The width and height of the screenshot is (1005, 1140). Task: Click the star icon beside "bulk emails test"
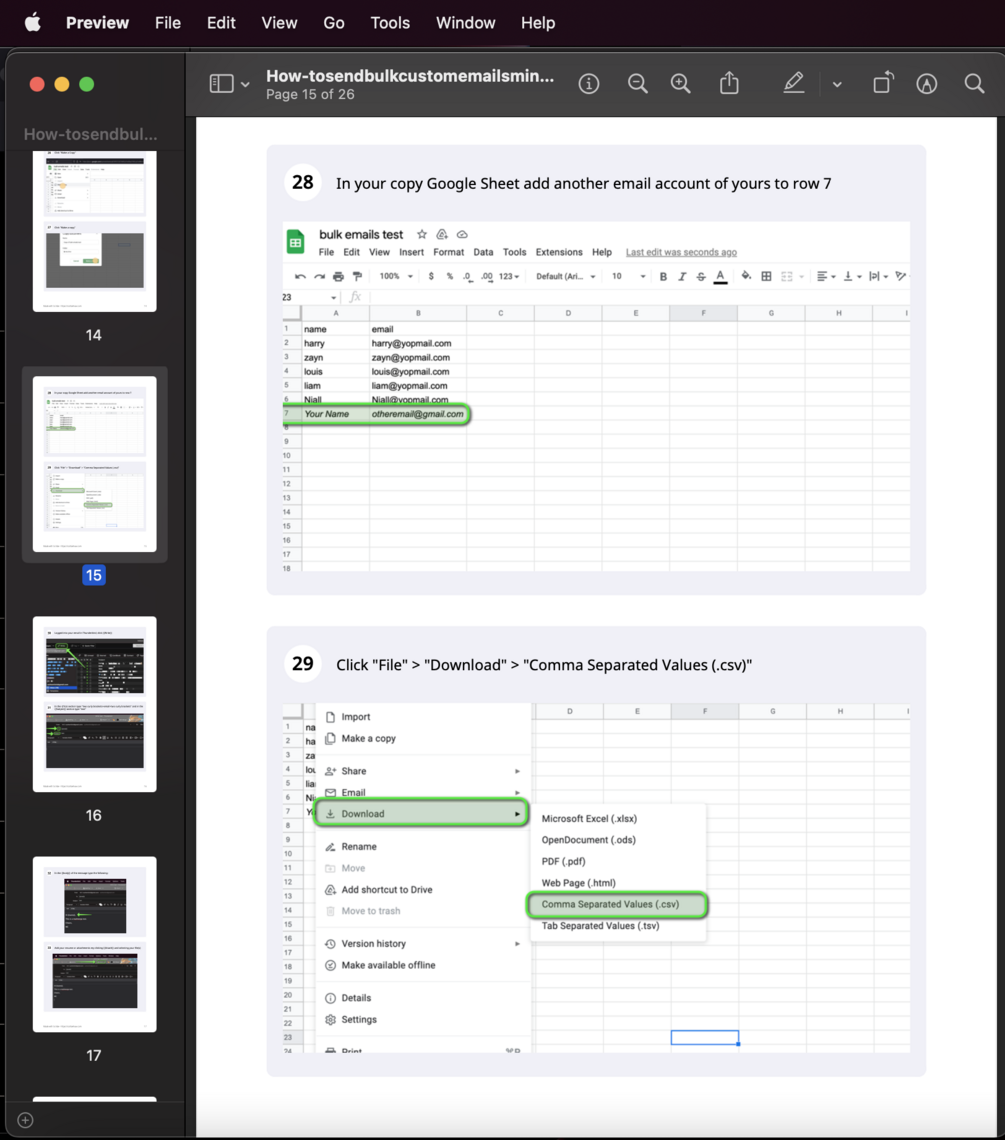422,234
